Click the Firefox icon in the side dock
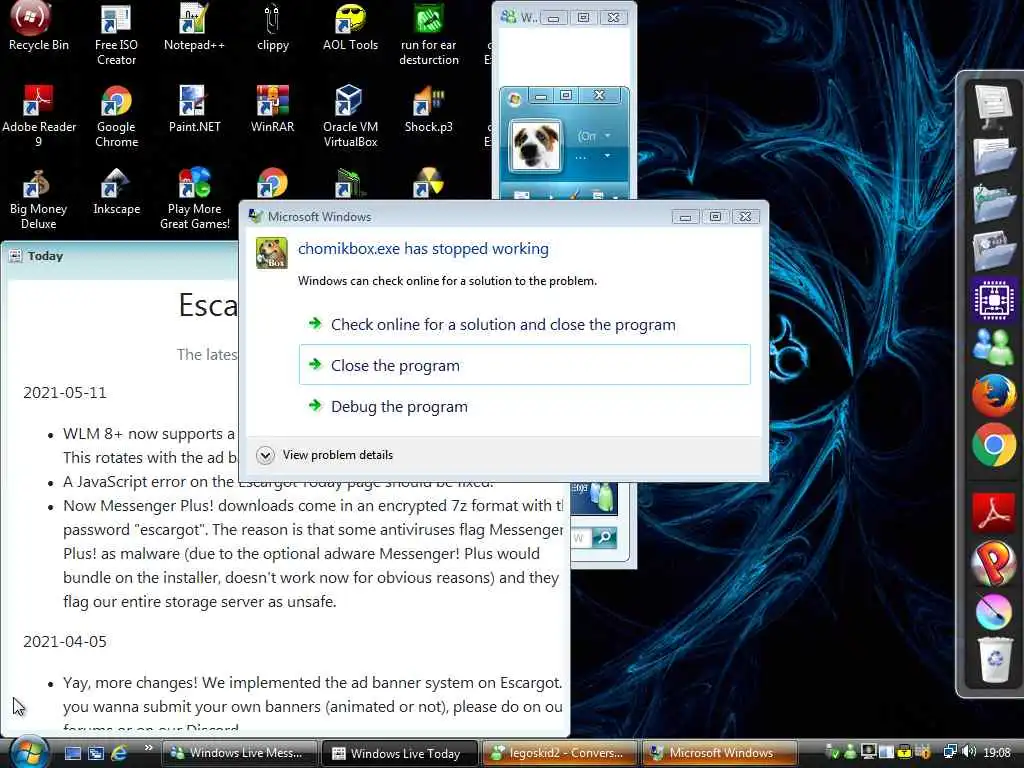The width and height of the screenshot is (1024, 768). [x=993, y=394]
